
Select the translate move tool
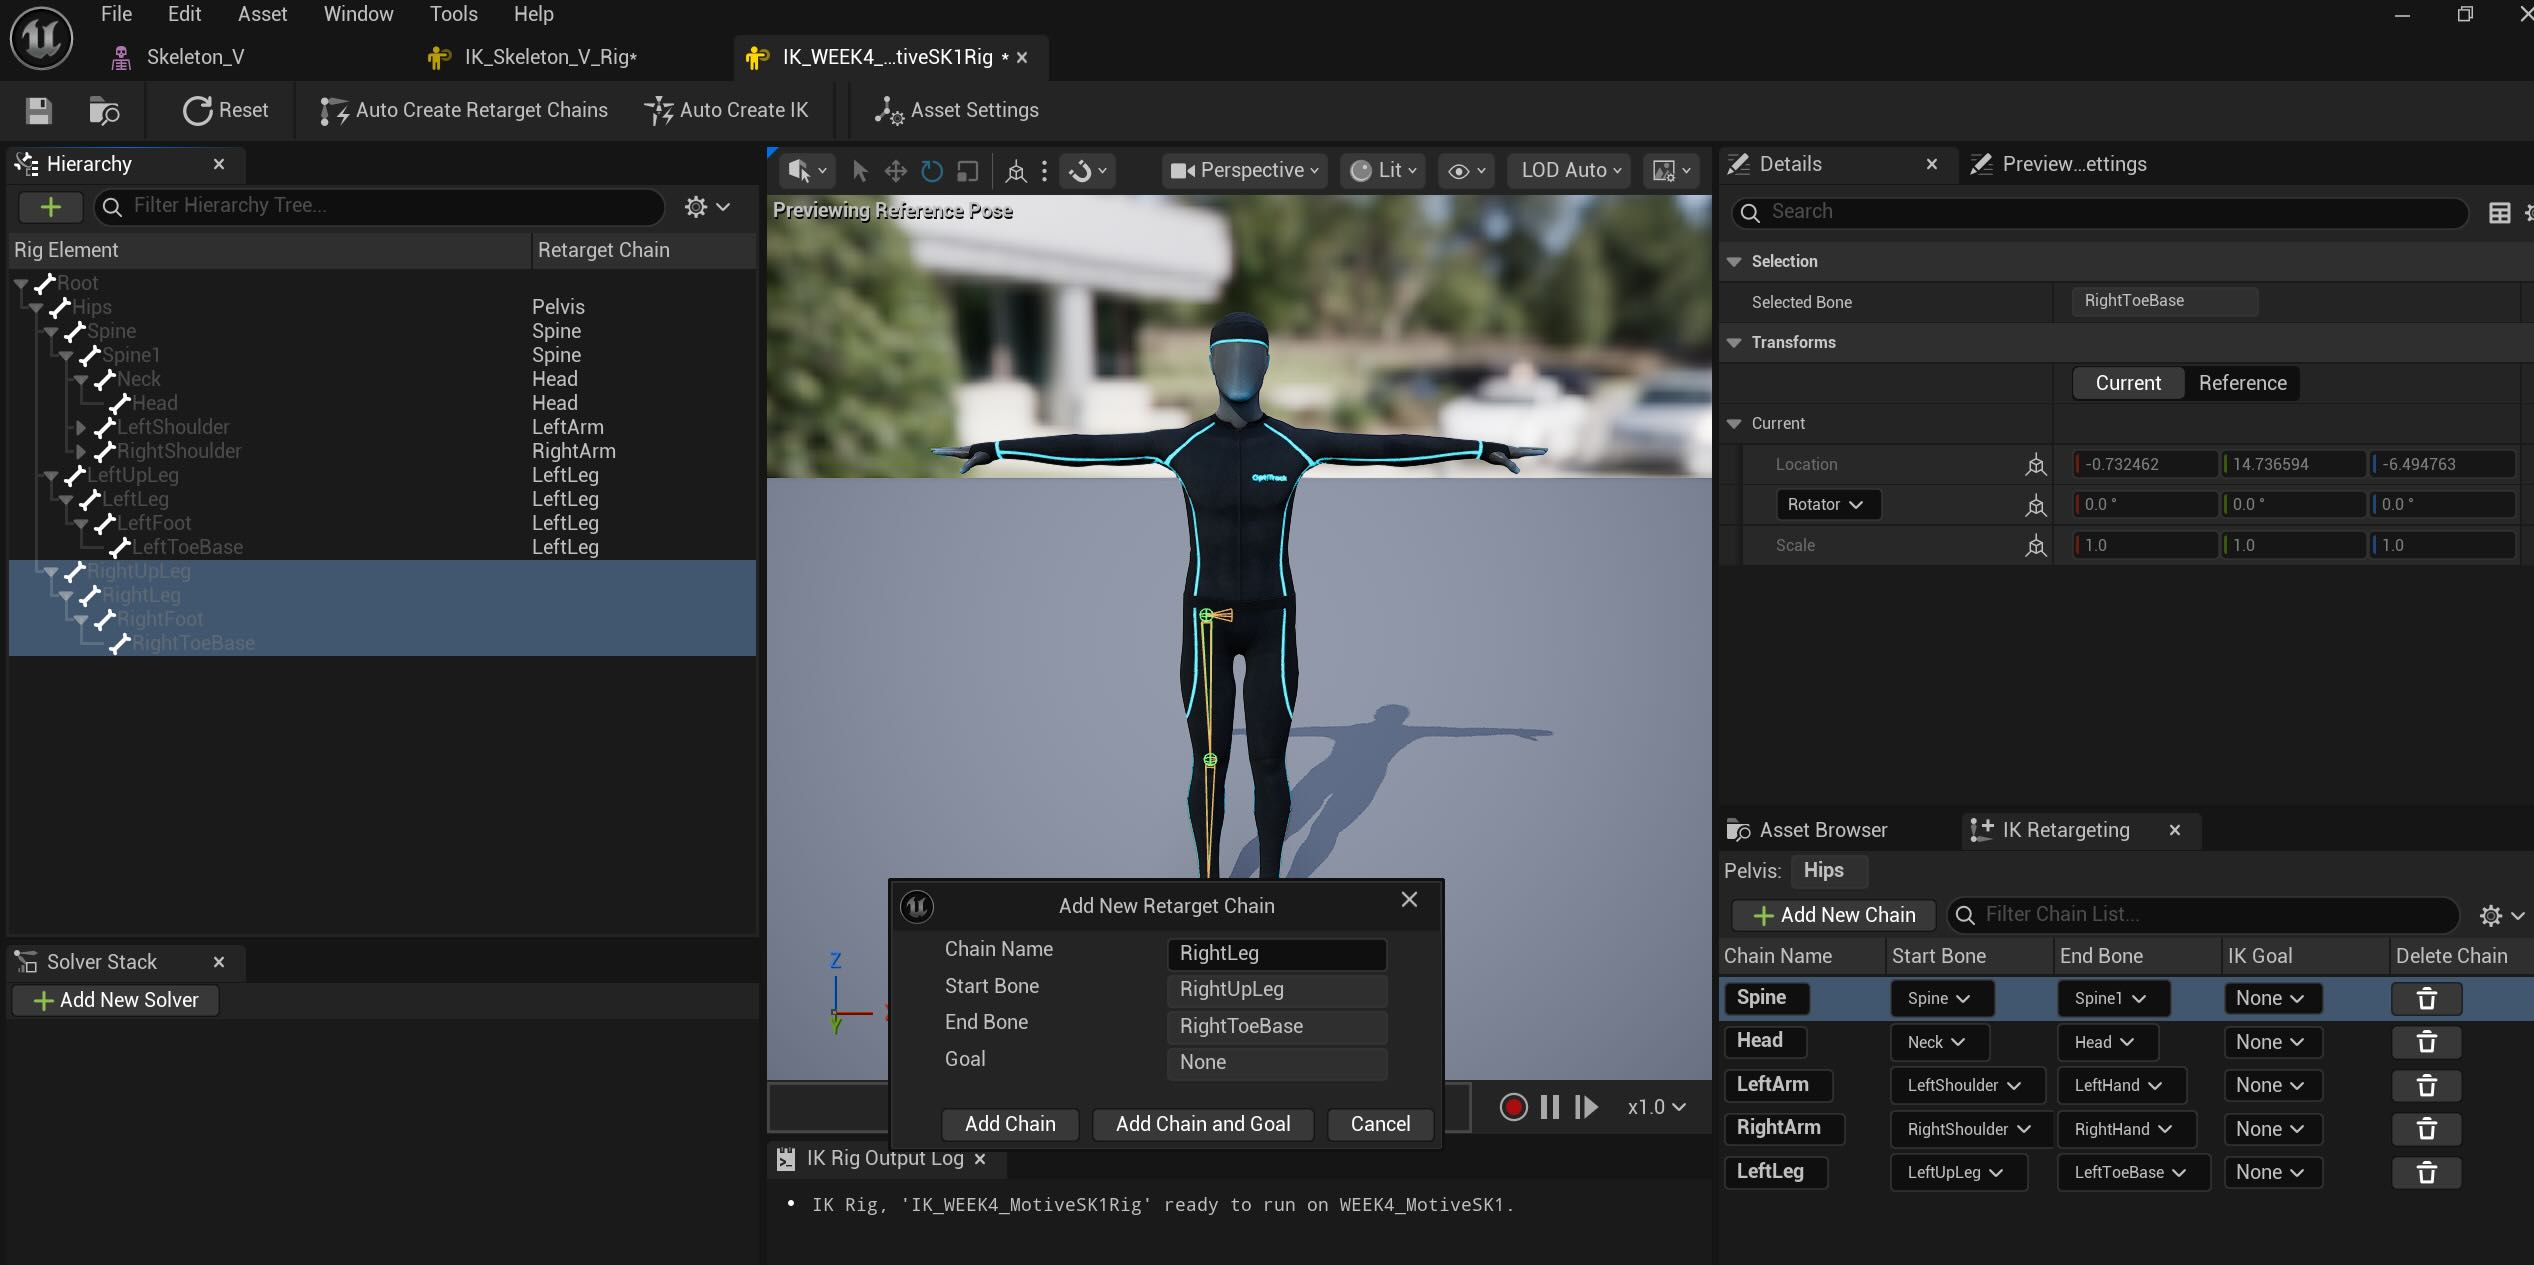(895, 171)
